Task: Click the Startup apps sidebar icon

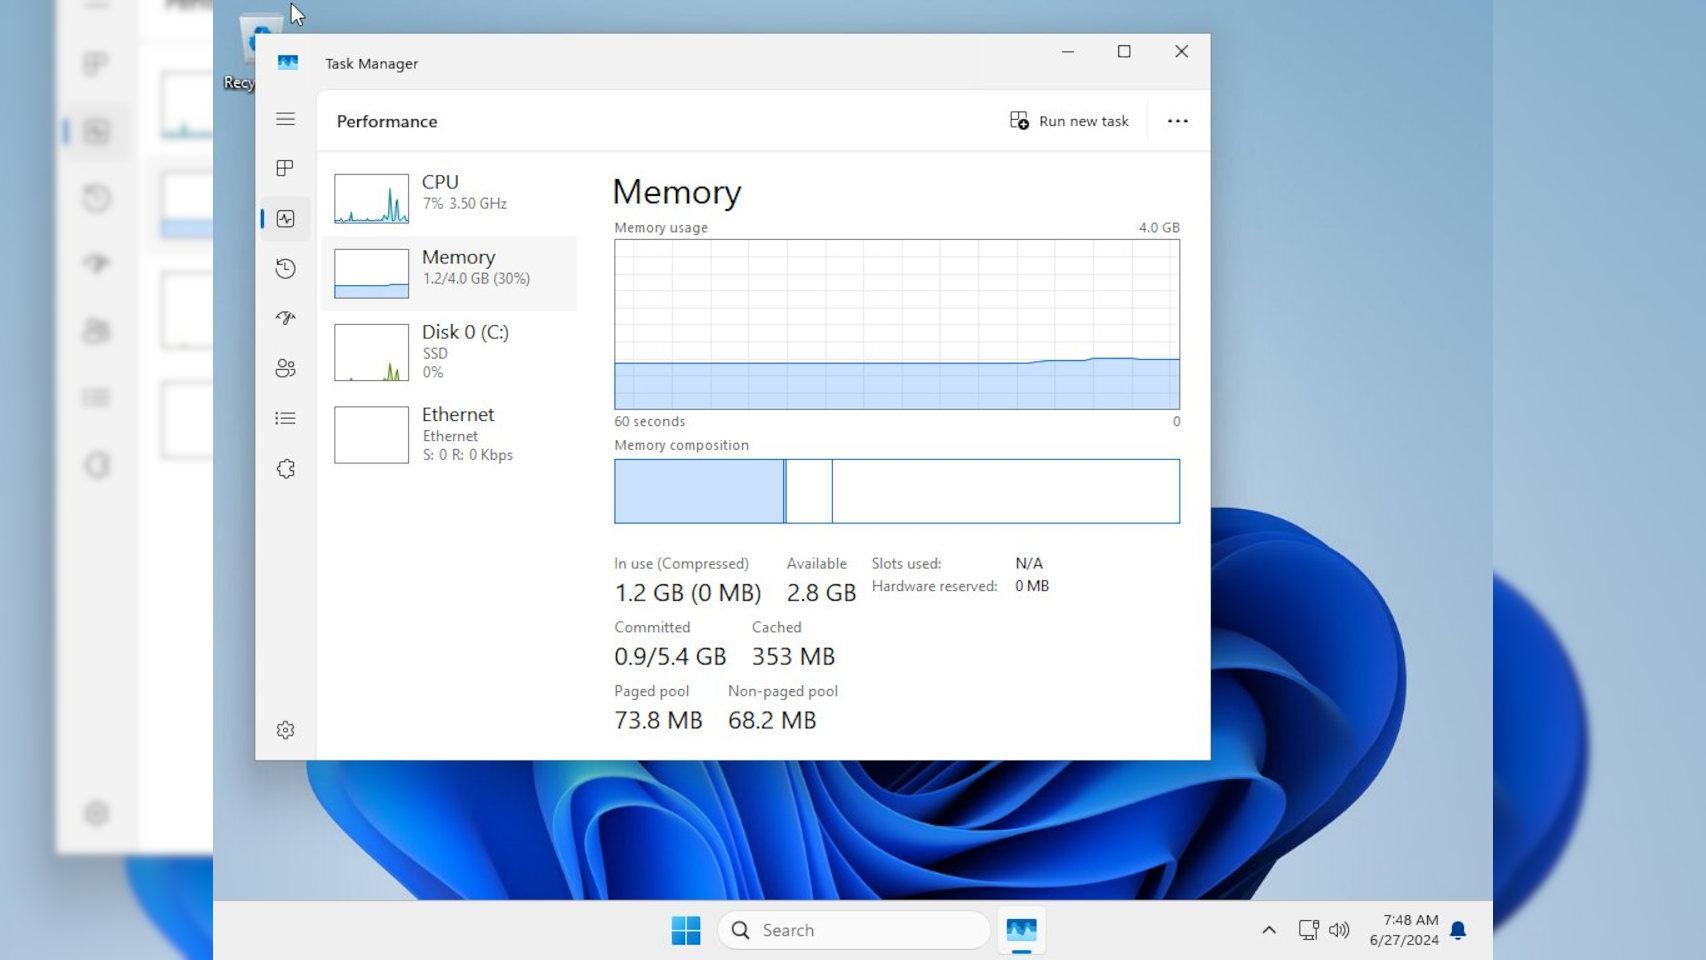Action: (x=286, y=318)
